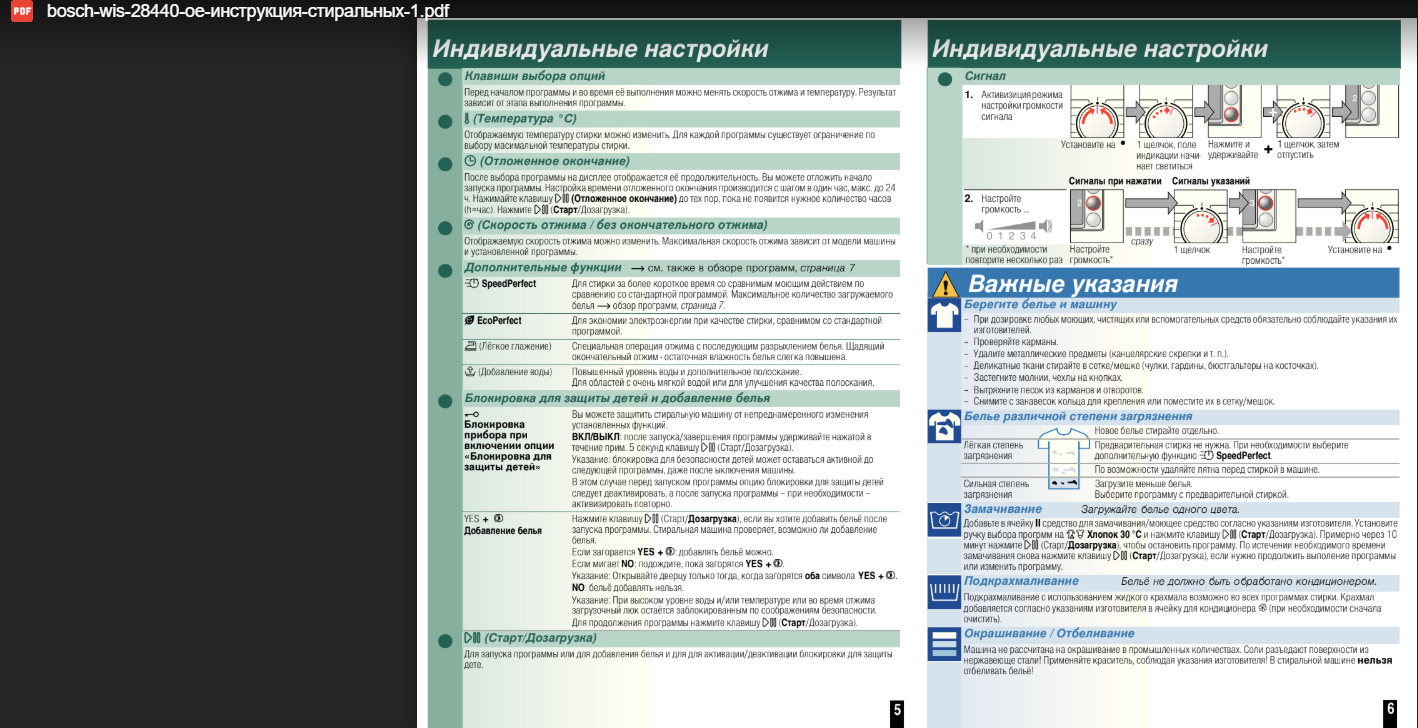Click the washing machine icon beside Белье различной степени загрязнения
The height and width of the screenshot is (728, 1418).
(x=944, y=427)
